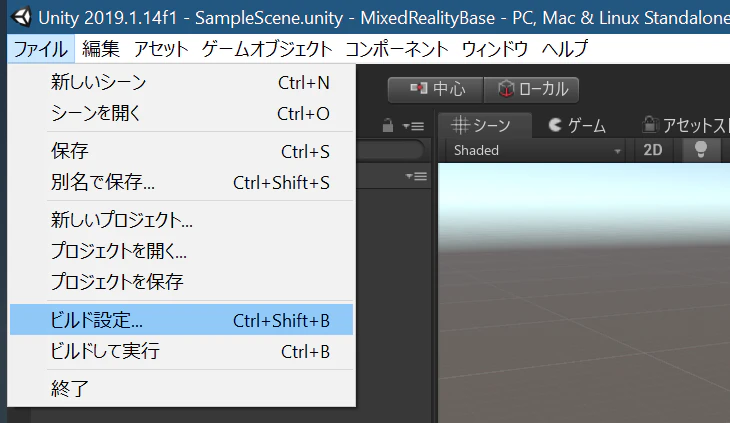This screenshot has height=423, width=730.
Task: Switch to the シーン tab
Action: pyautogui.click(x=484, y=125)
